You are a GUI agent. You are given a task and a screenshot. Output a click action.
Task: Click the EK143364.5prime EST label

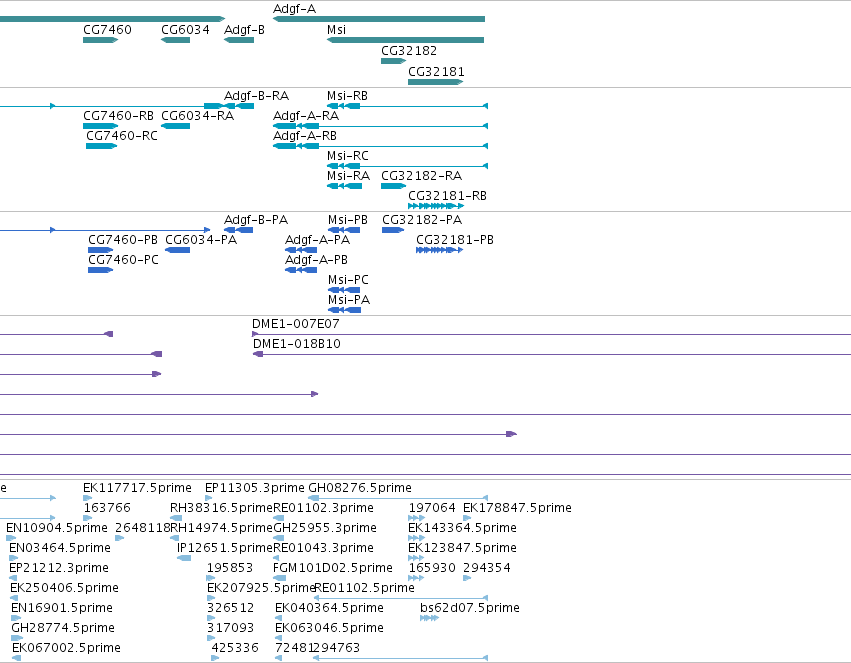coord(462,528)
